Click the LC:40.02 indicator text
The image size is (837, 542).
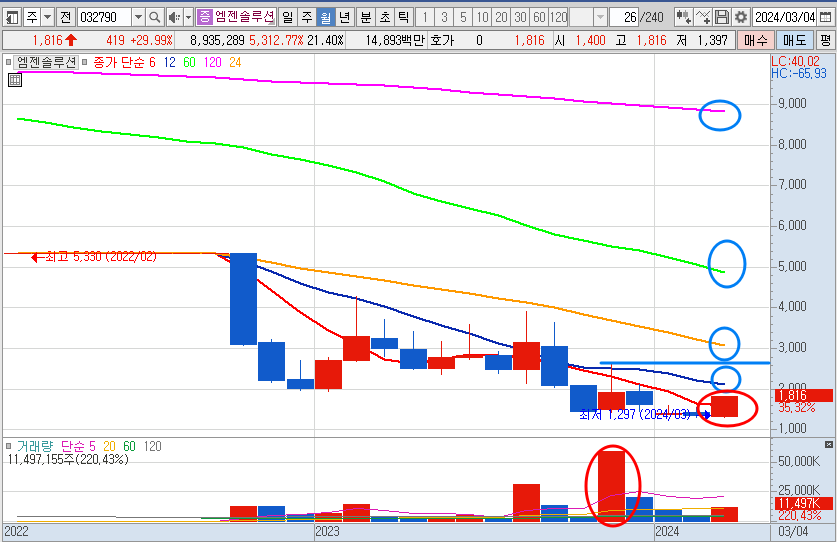(x=795, y=61)
